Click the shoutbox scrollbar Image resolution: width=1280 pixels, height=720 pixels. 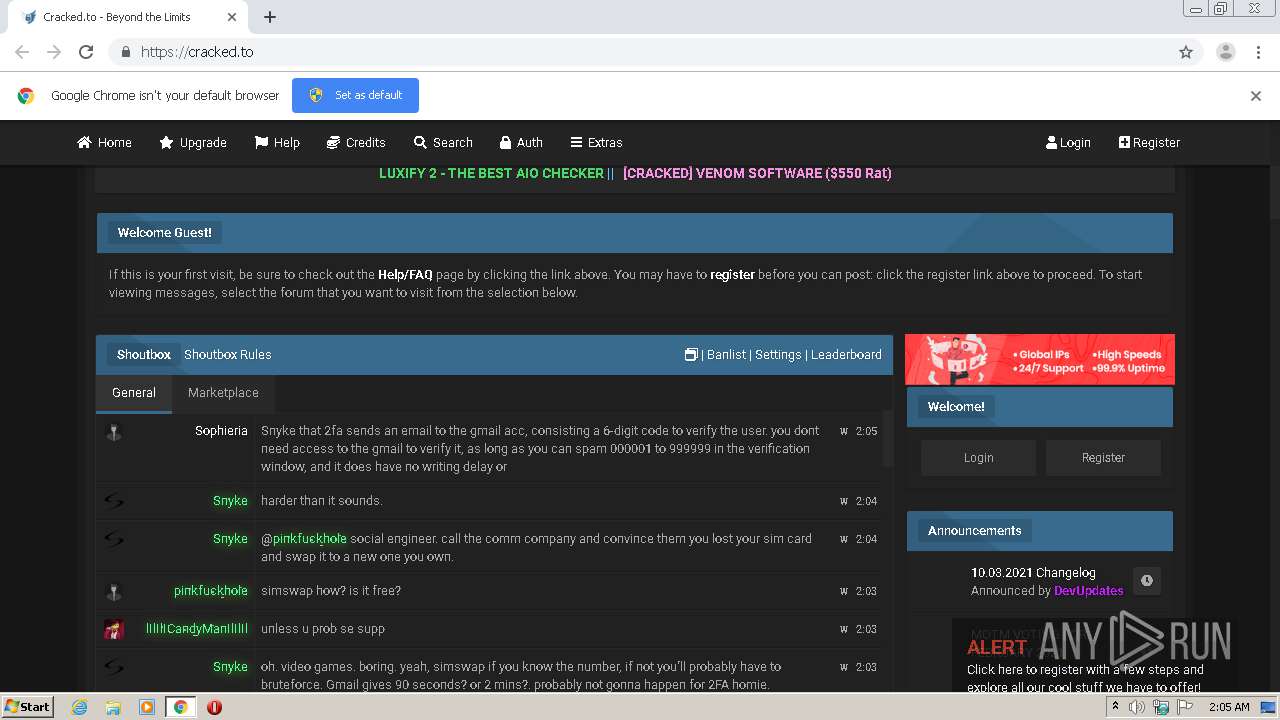point(888,438)
